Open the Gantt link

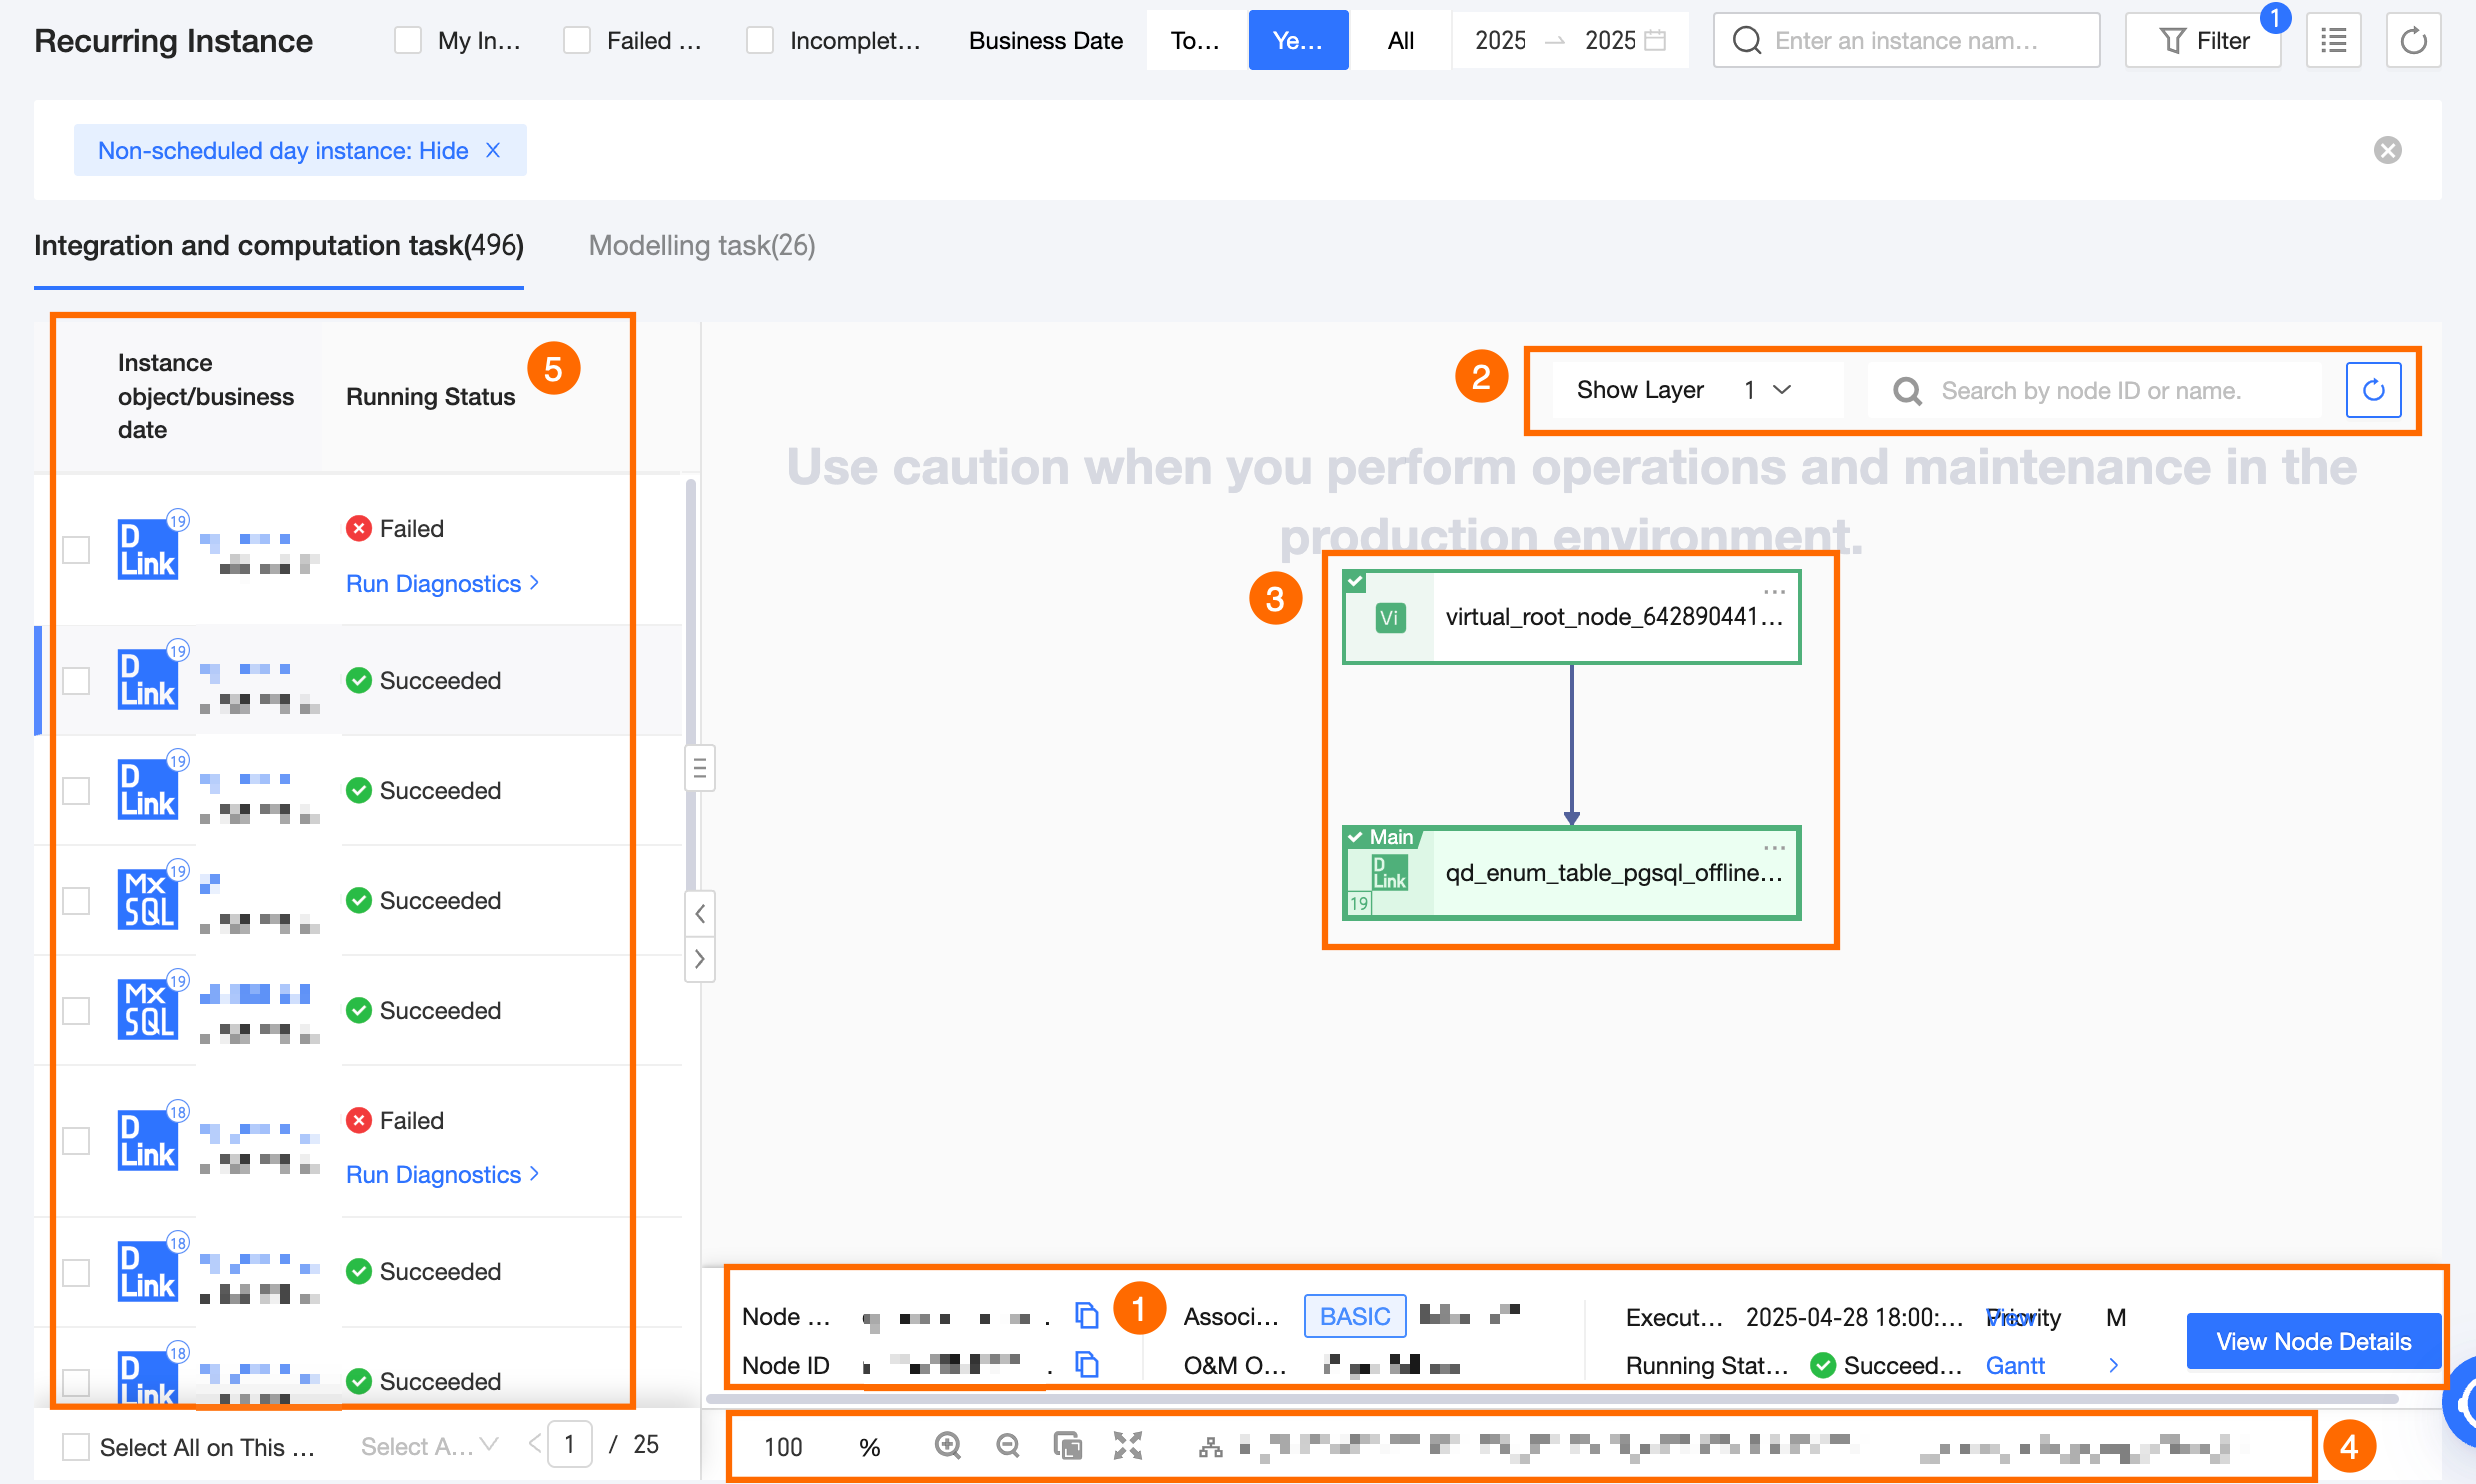click(x=2015, y=1365)
